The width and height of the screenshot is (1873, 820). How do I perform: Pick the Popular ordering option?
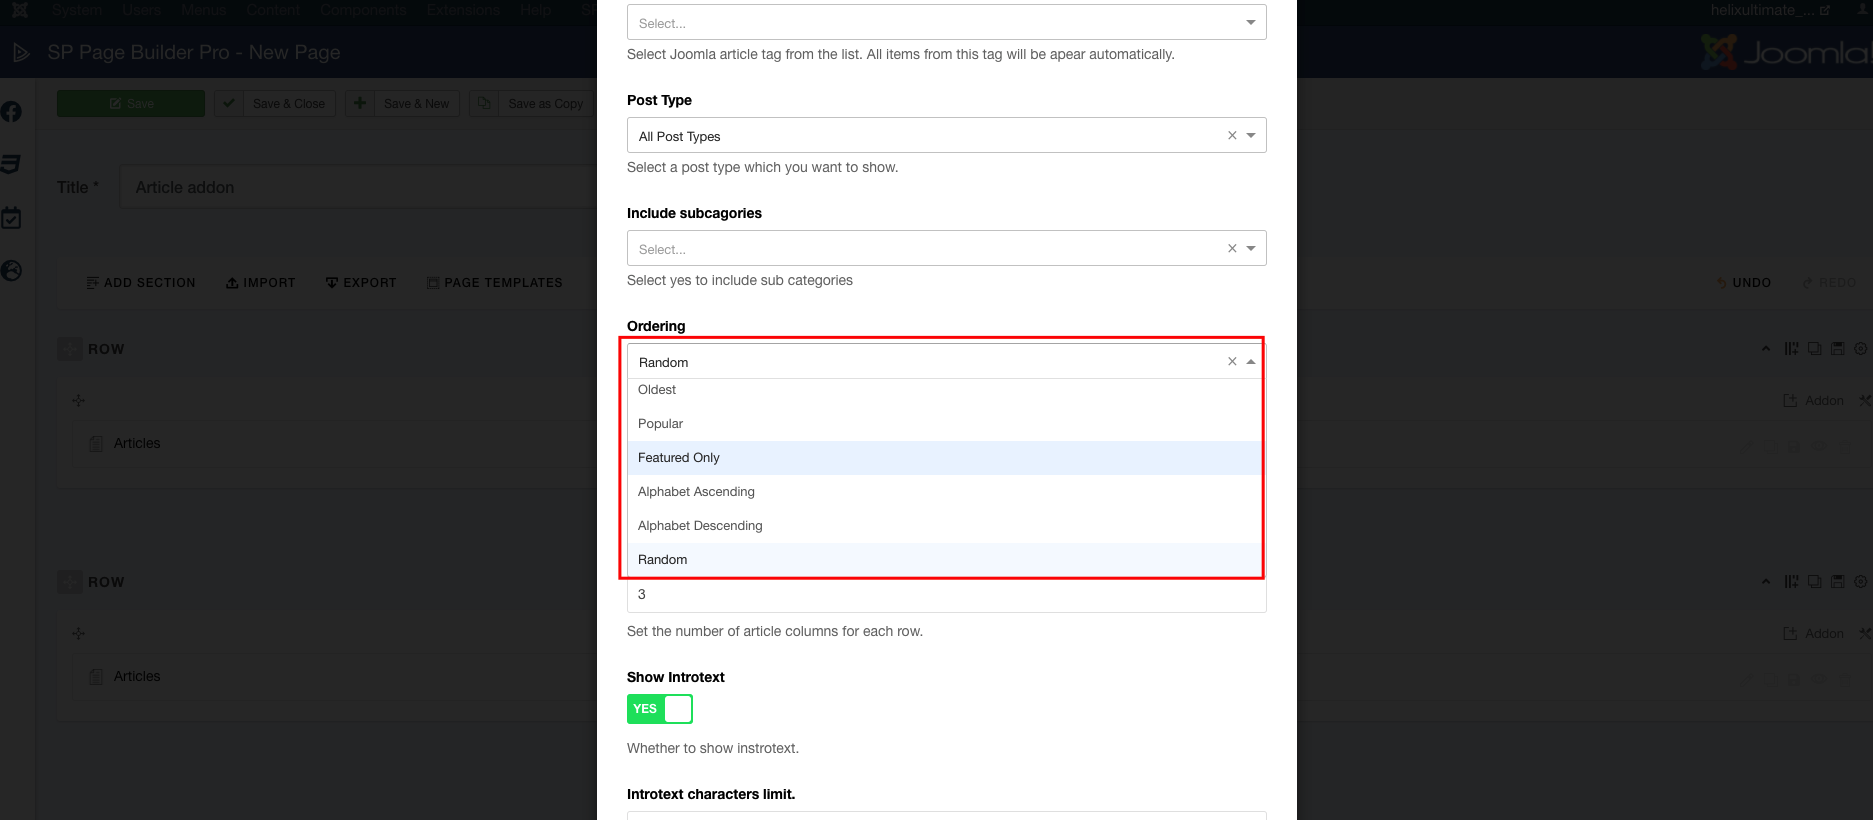click(x=661, y=424)
